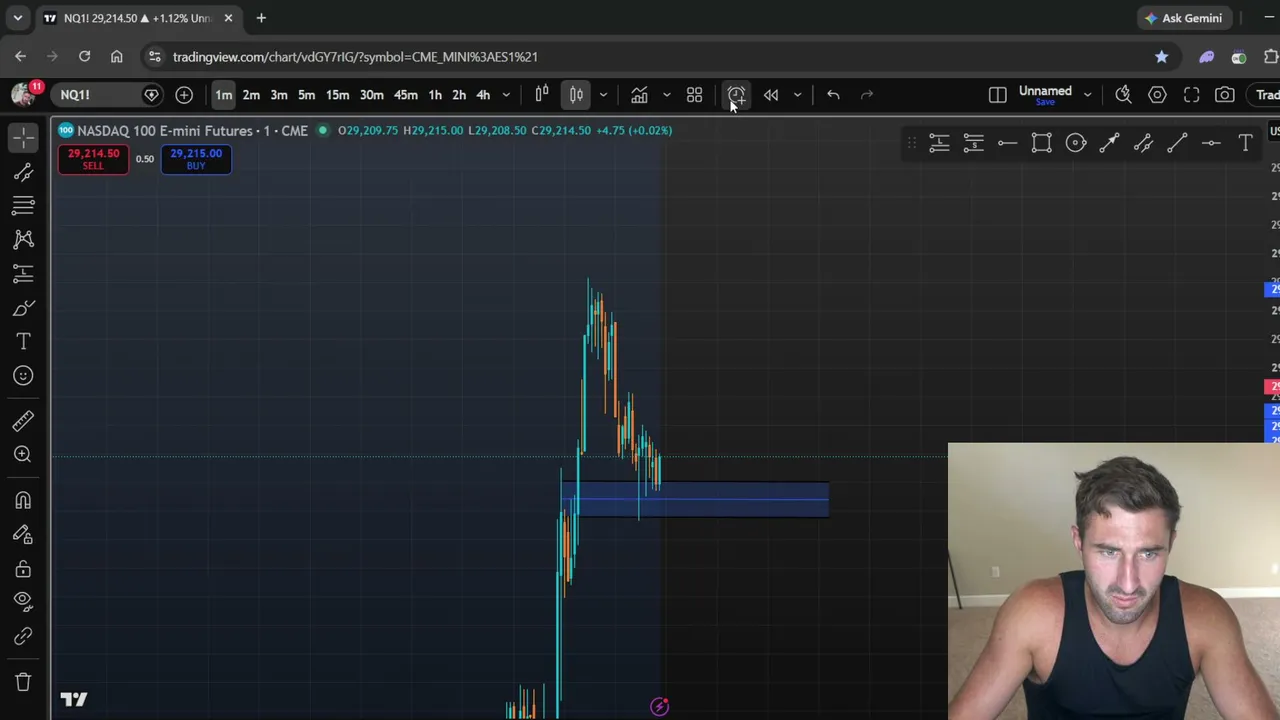Remove drawings with the trash icon
This screenshot has height=720, width=1280.
(23, 682)
